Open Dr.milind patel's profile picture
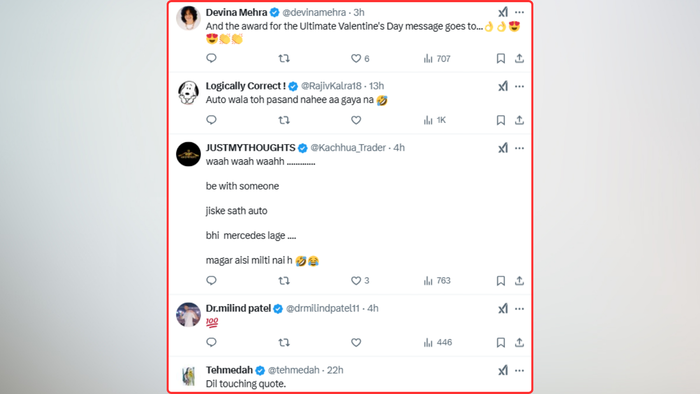The width and height of the screenshot is (700, 394). tap(188, 315)
